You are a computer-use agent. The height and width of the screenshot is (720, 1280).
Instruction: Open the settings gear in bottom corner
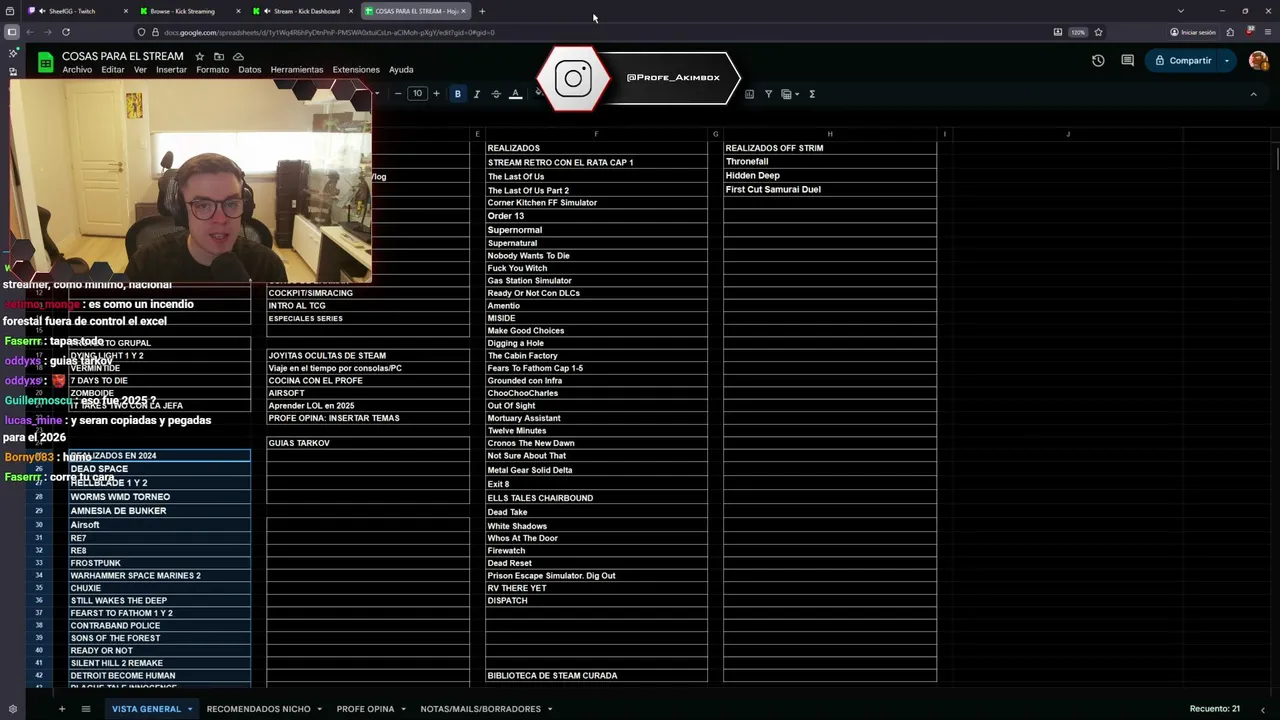pyautogui.click(x=12, y=709)
